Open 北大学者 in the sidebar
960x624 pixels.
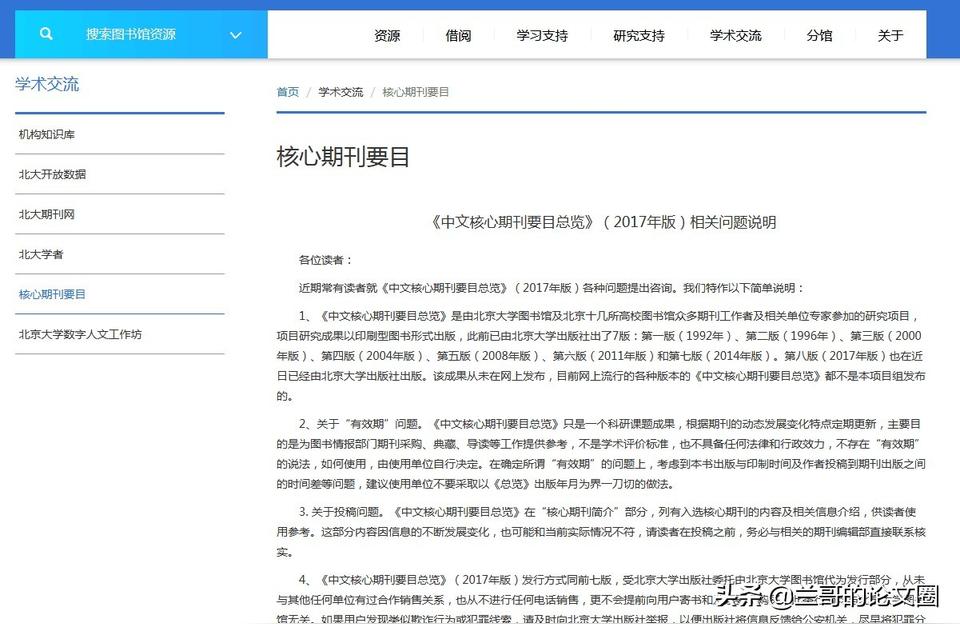point(119,254)
